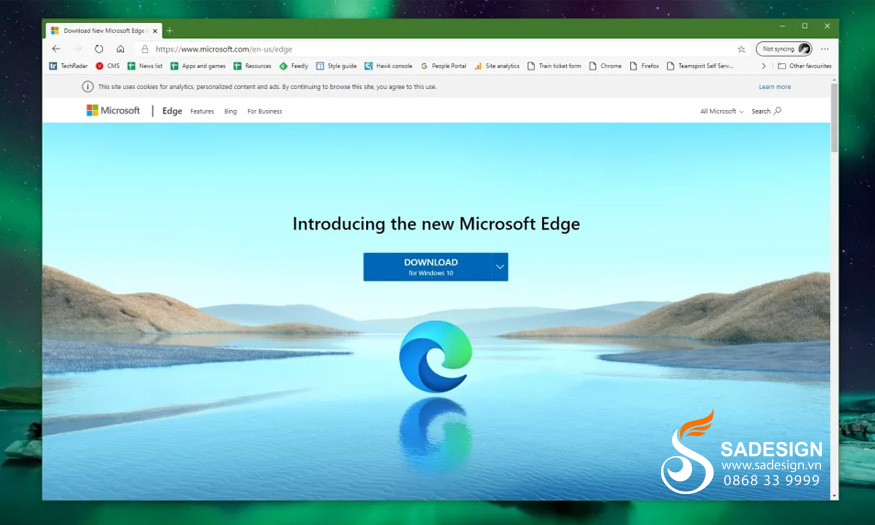Close the Download New Microsoft Edge tab
Image resolution: width=875 pixels, height=525 pixels.
point(155,31)
